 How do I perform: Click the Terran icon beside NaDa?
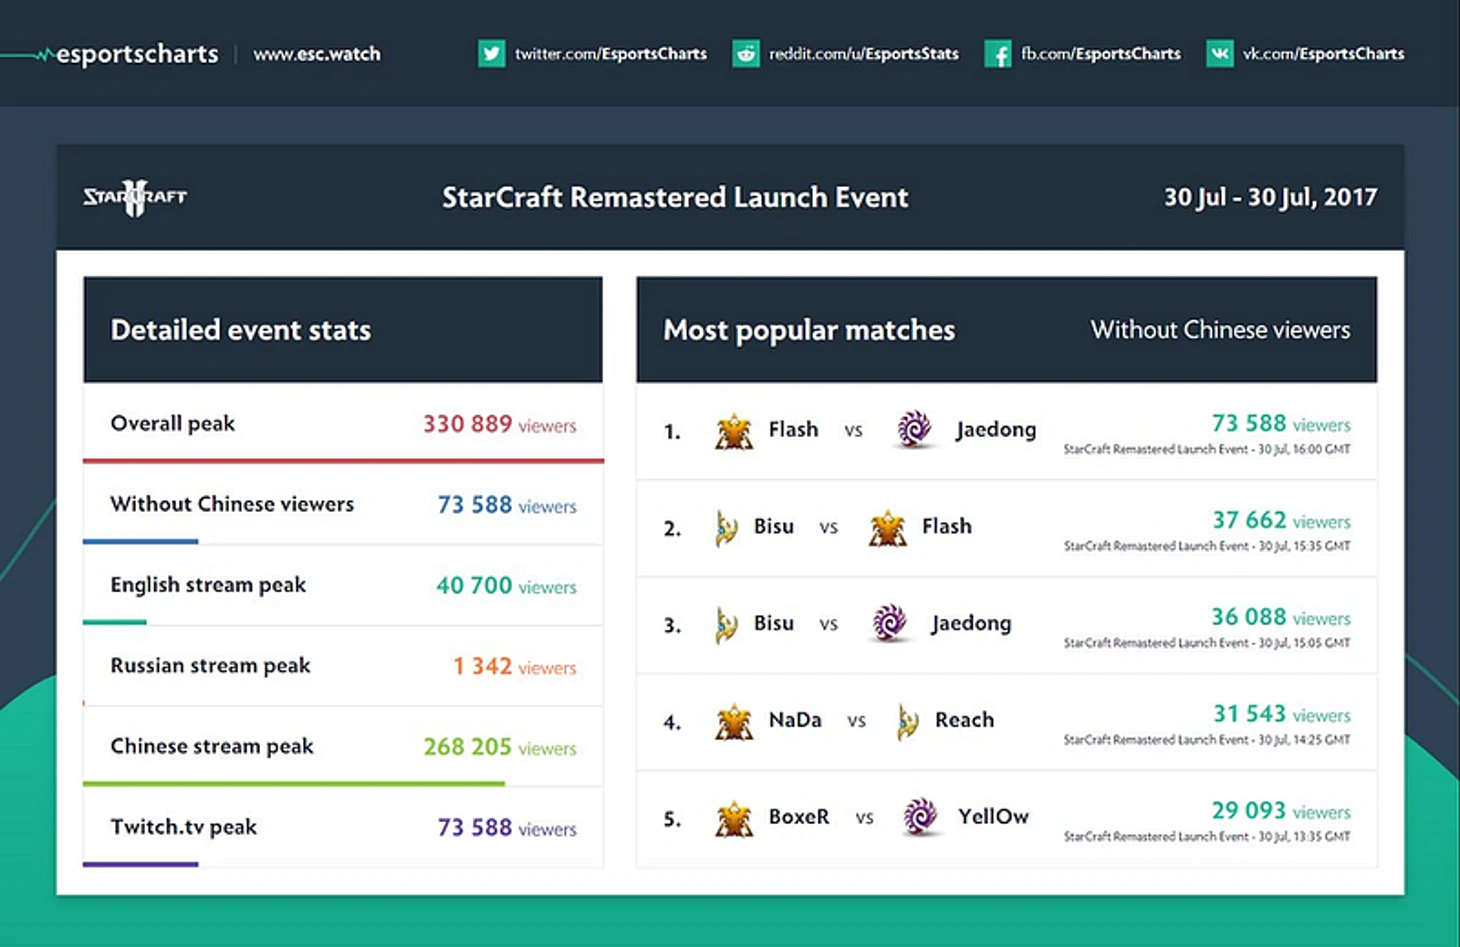point(734,721)
